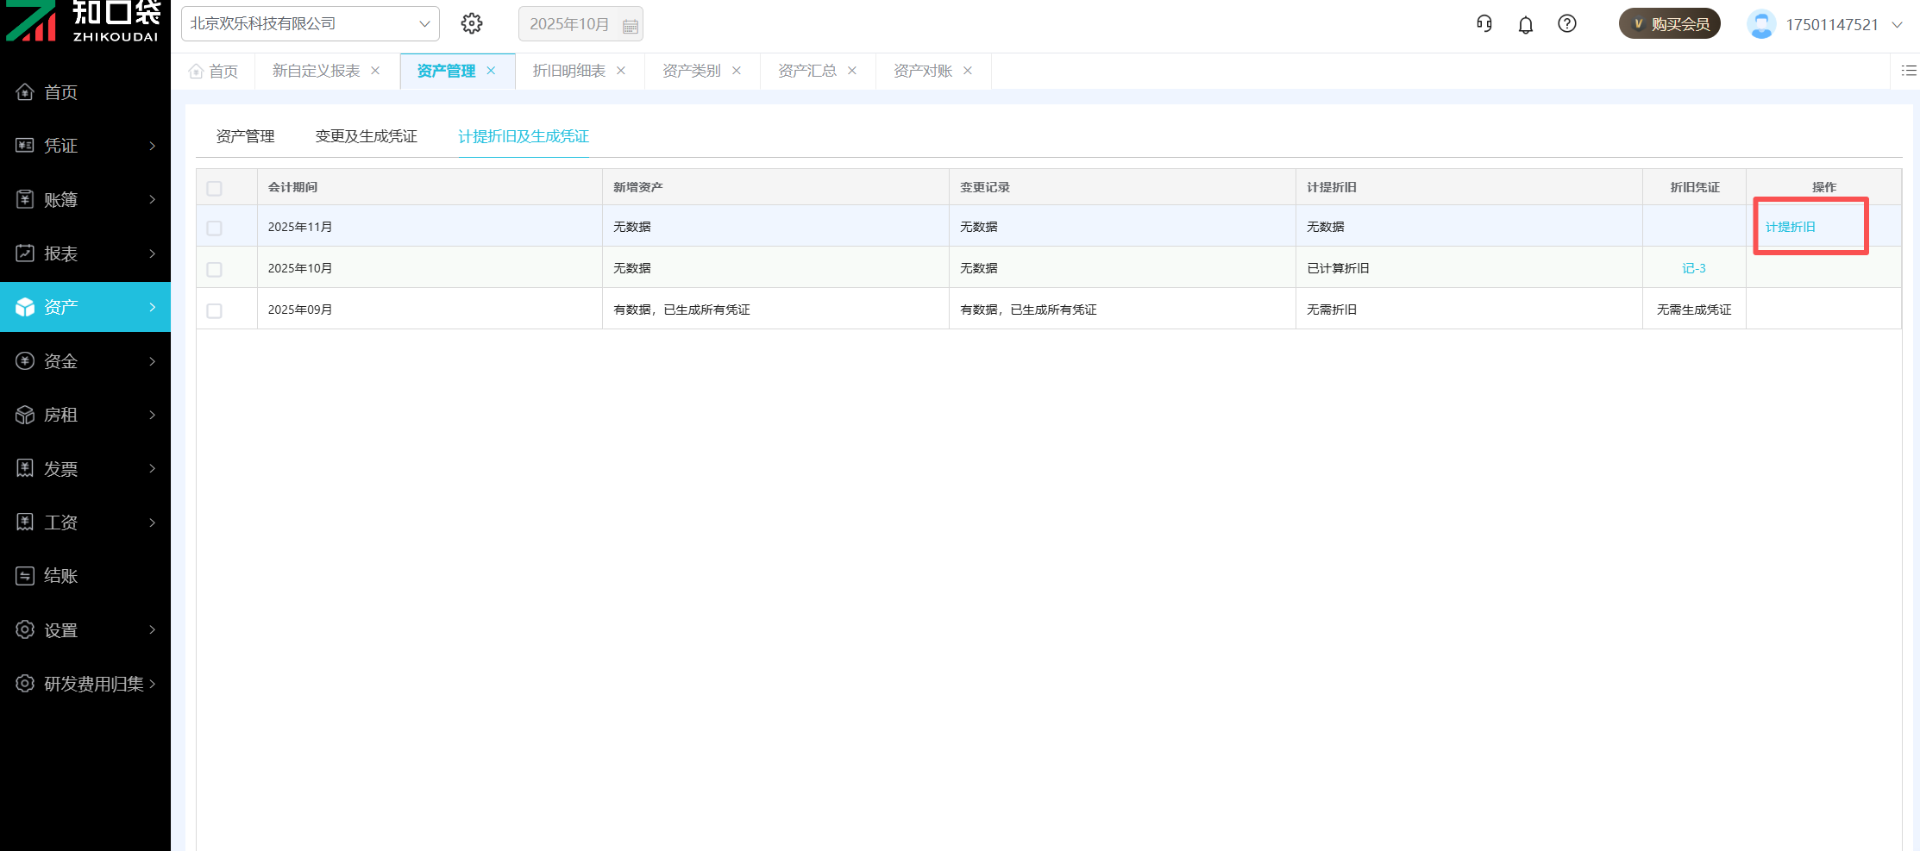This screenshot has height=851, width=1920.
Task: Expand the 报表 sidebar menu
Action: [85, 254]
